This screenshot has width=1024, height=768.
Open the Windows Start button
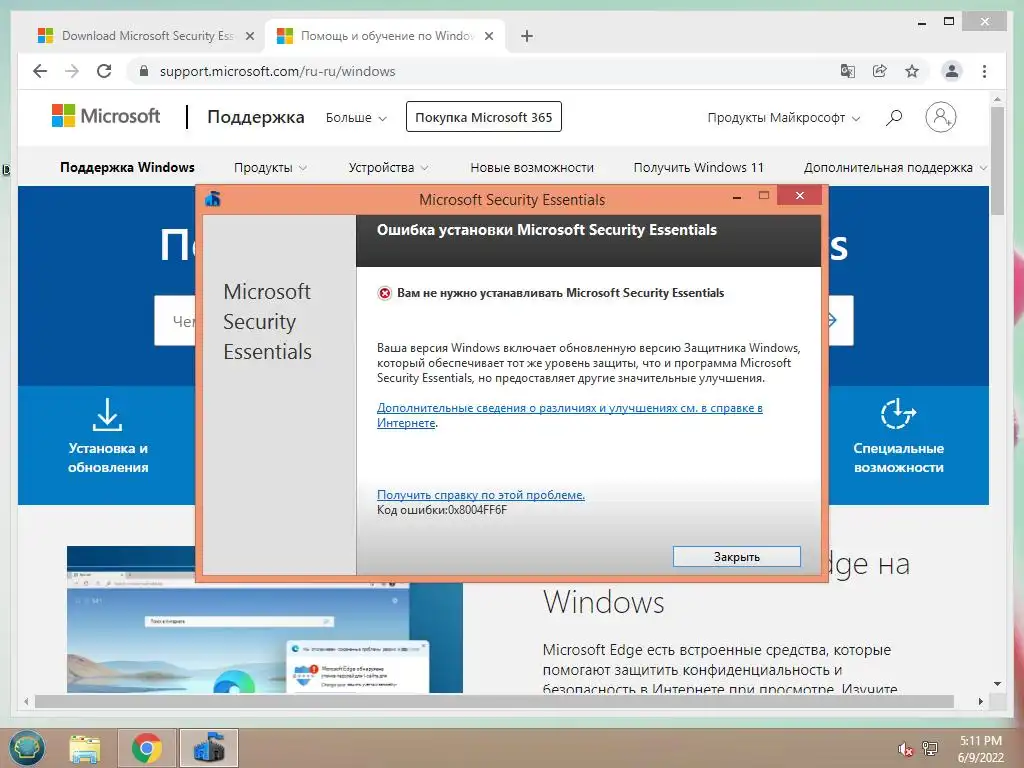coord(26,748)
